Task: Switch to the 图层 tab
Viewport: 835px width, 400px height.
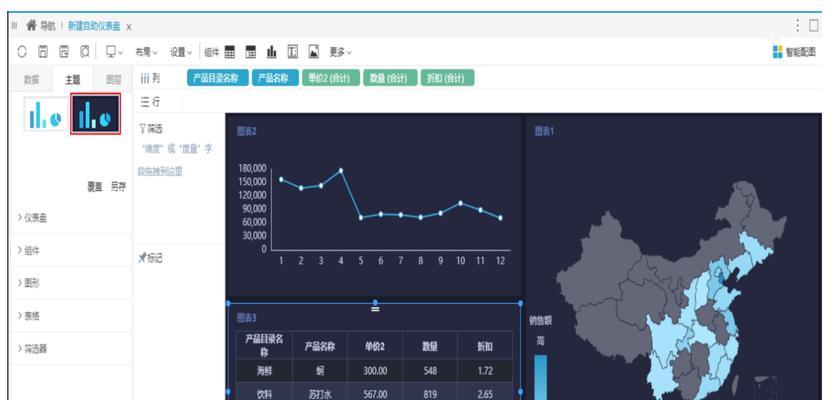Action: tap(113, 79)
